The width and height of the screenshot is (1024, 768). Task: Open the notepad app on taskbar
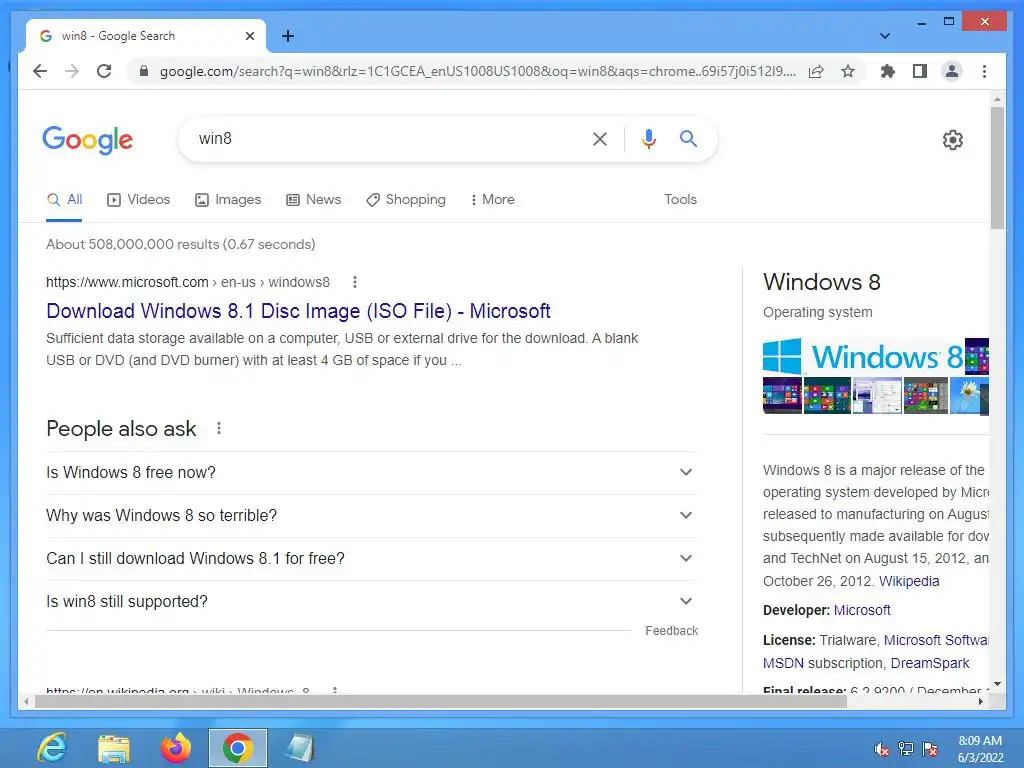coord(300,748)
